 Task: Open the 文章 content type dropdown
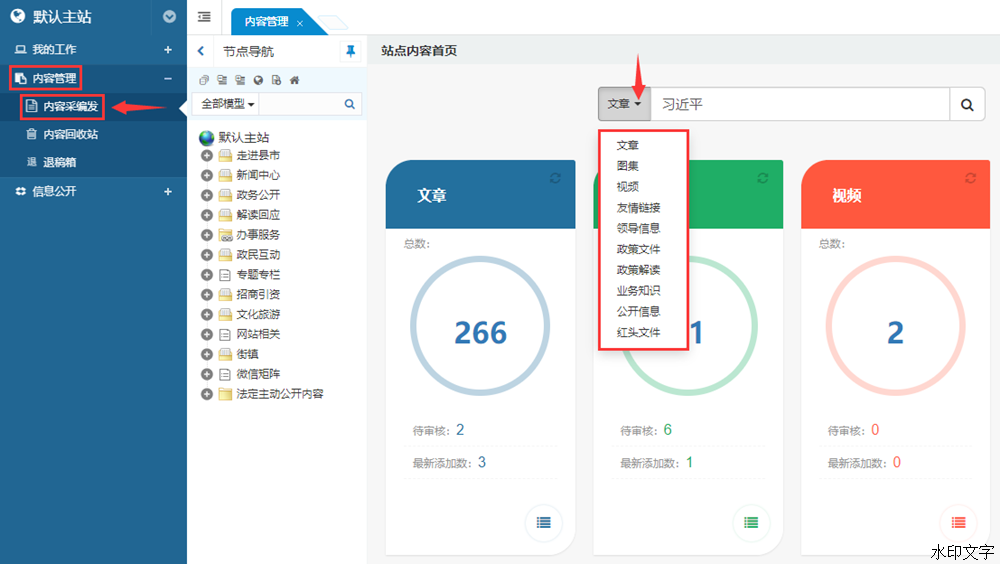point(624,104)
